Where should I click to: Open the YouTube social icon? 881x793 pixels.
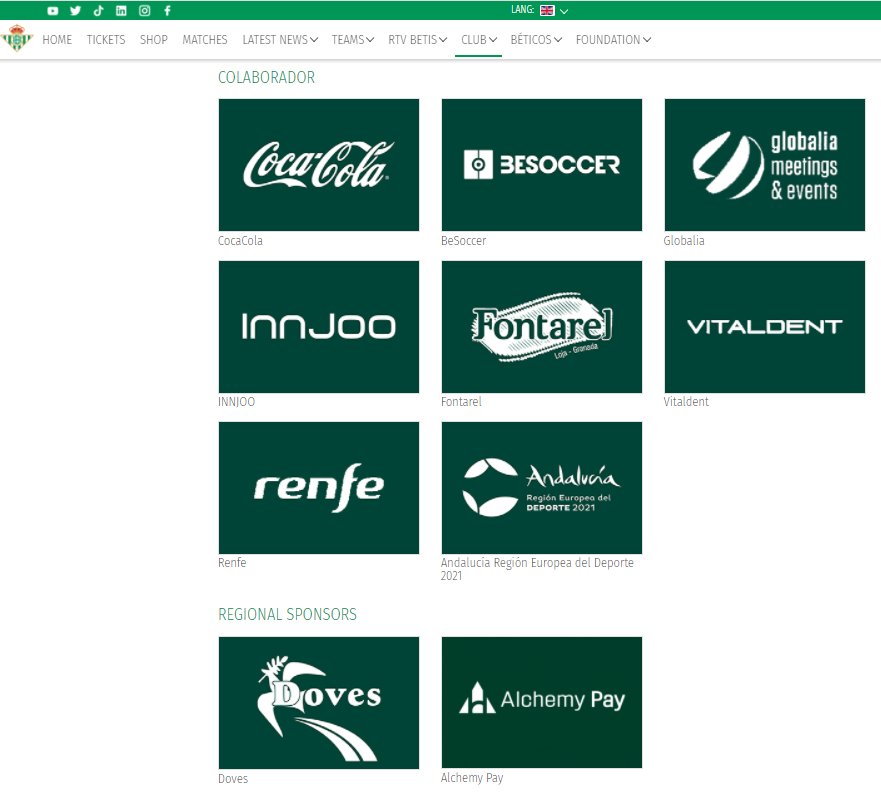53,11
